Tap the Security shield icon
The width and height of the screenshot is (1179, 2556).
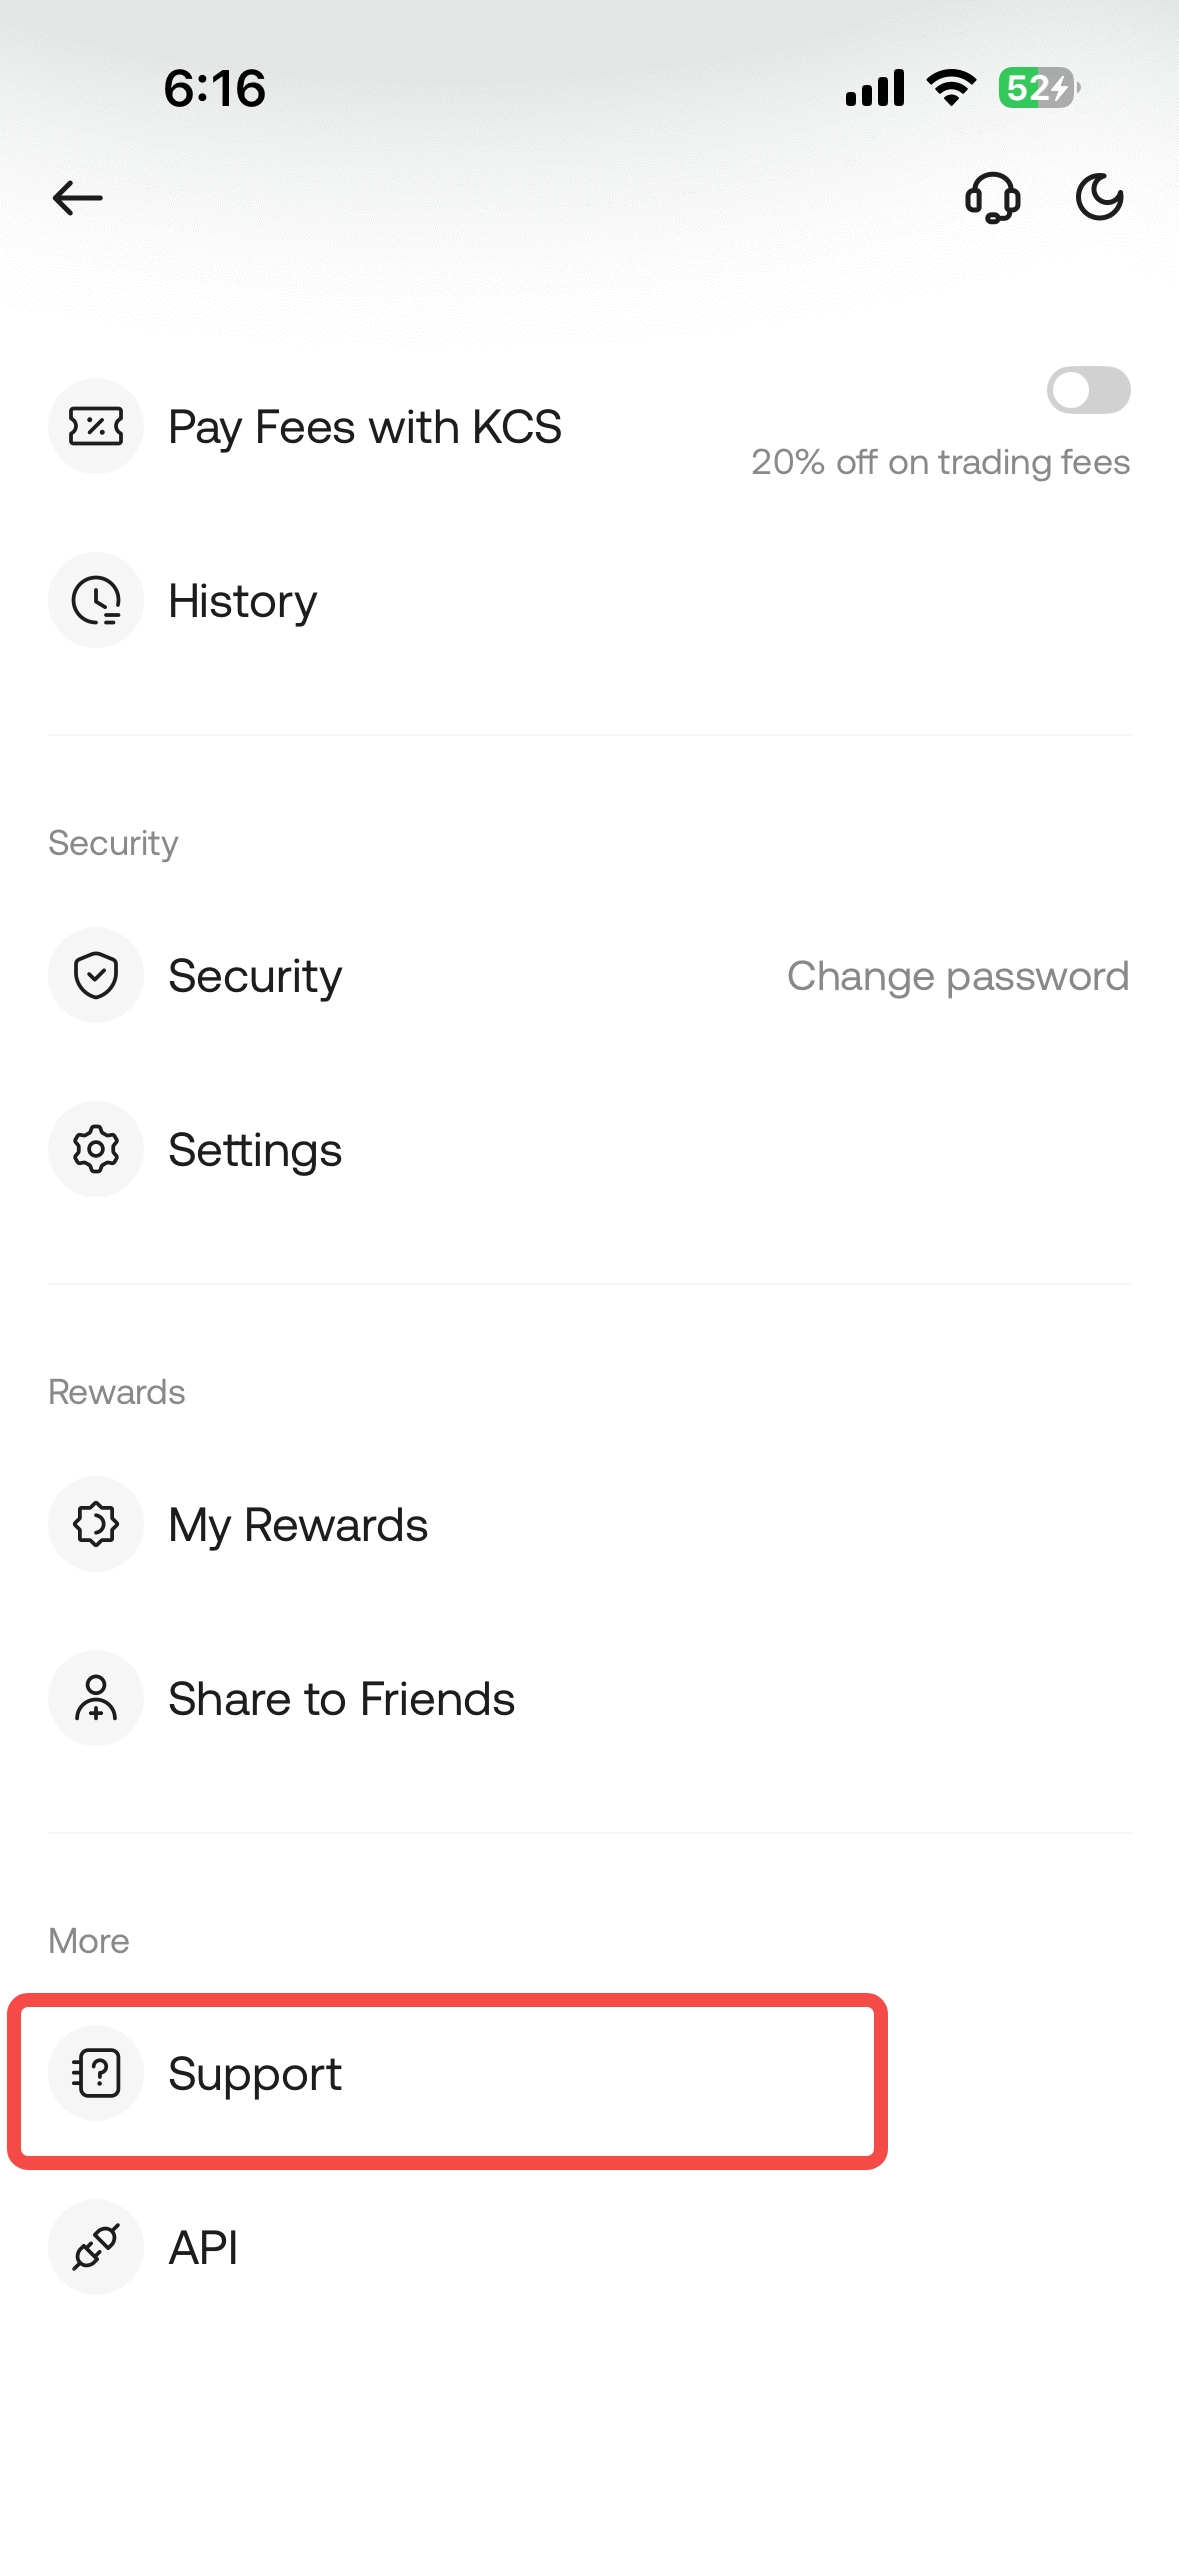pos(96,976)
